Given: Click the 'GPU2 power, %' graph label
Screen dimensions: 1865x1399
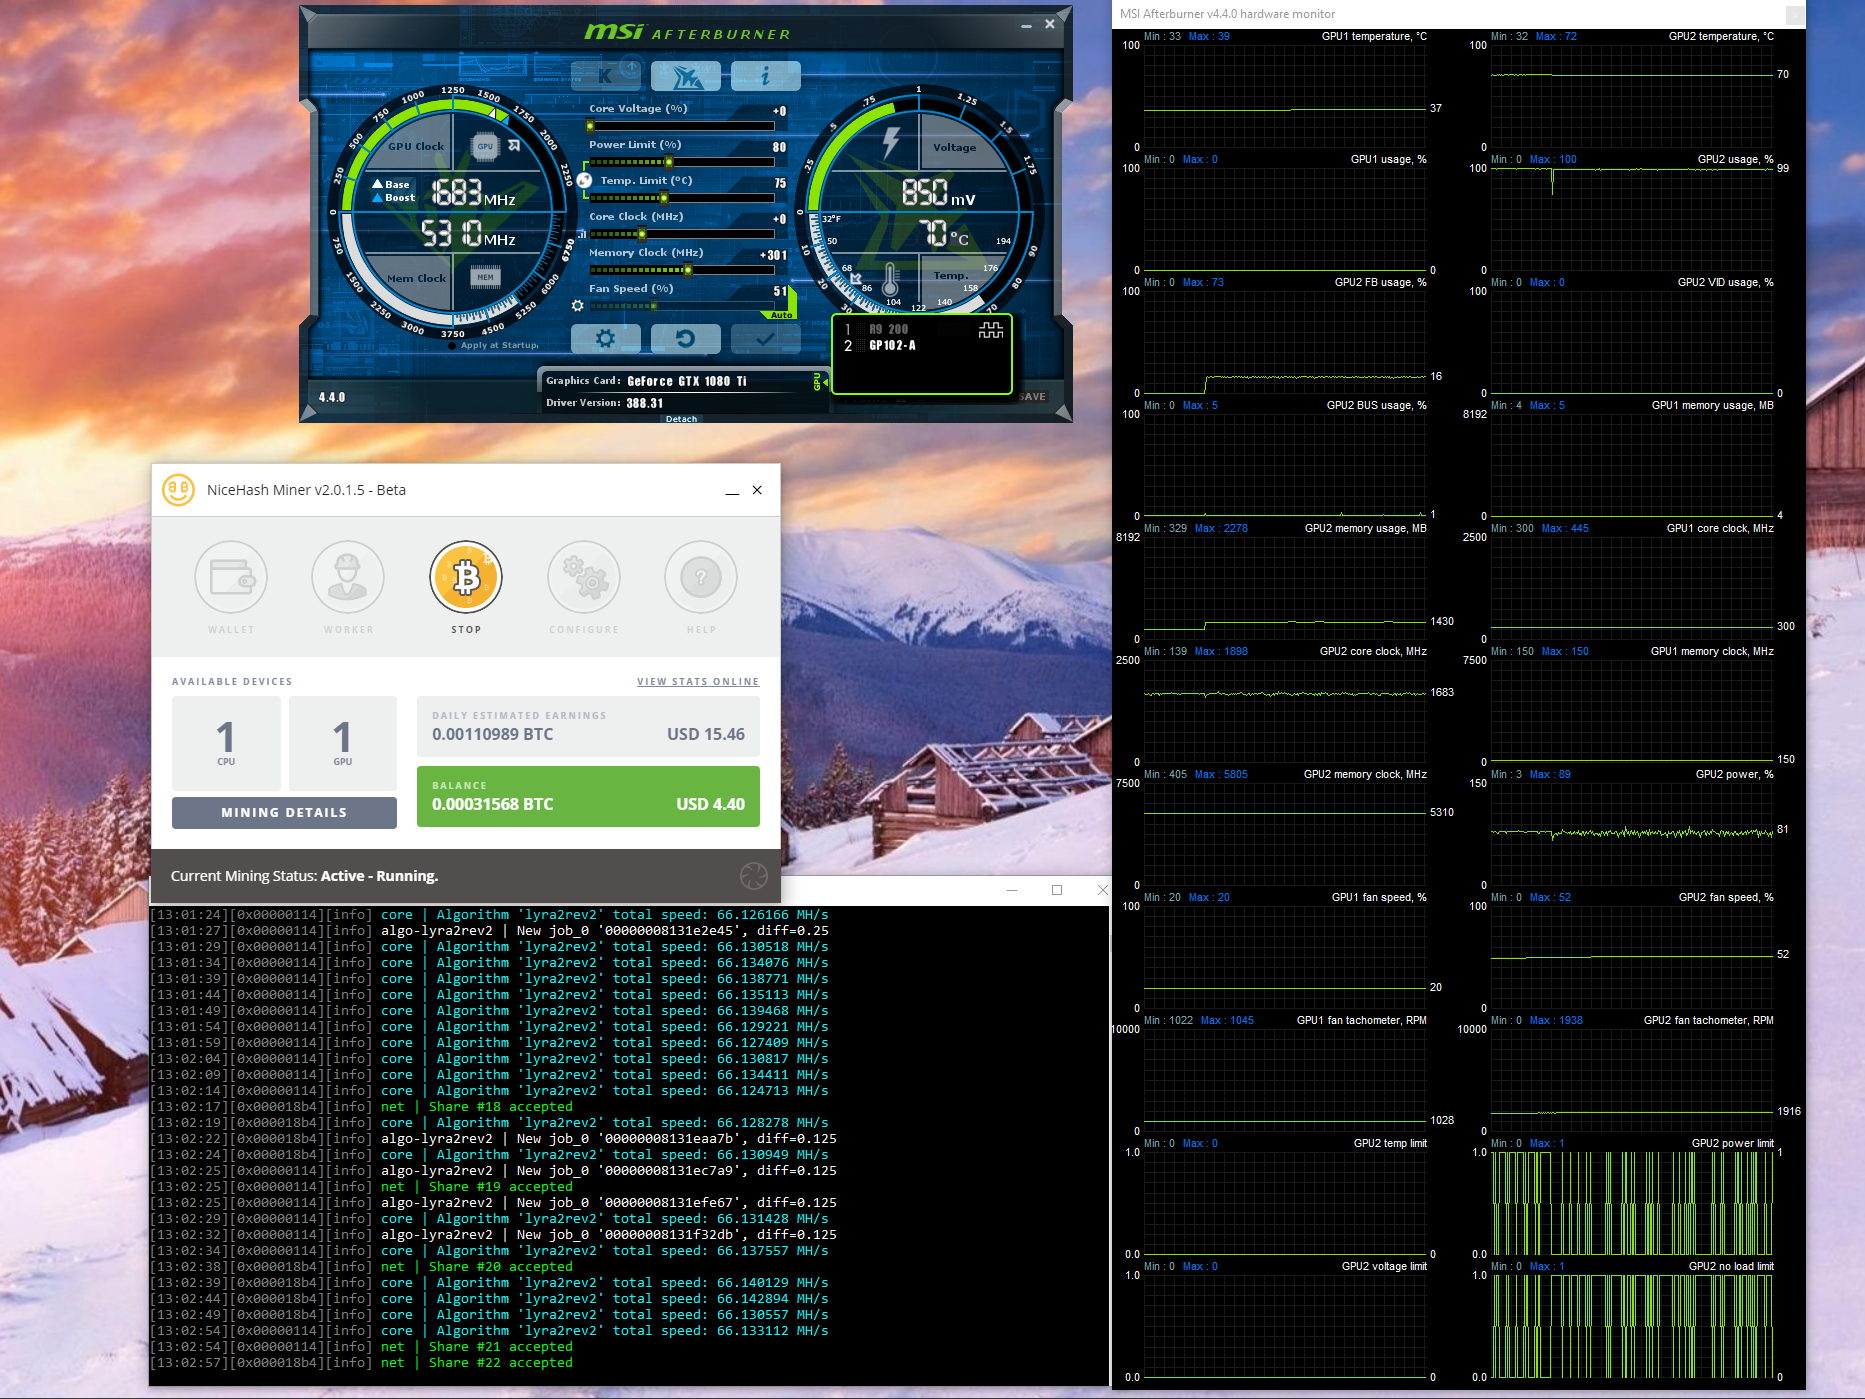Looking at the screenshot, I should pyautogui.click(x=1735, y=775).
